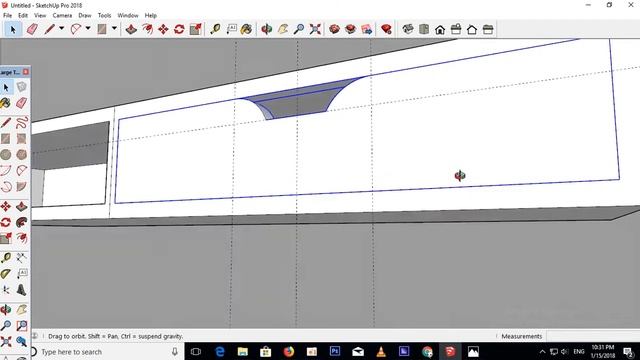Select the Protractor in the Large Tool Set
This screenshot has height=360, width=640.
click(5, 274)
